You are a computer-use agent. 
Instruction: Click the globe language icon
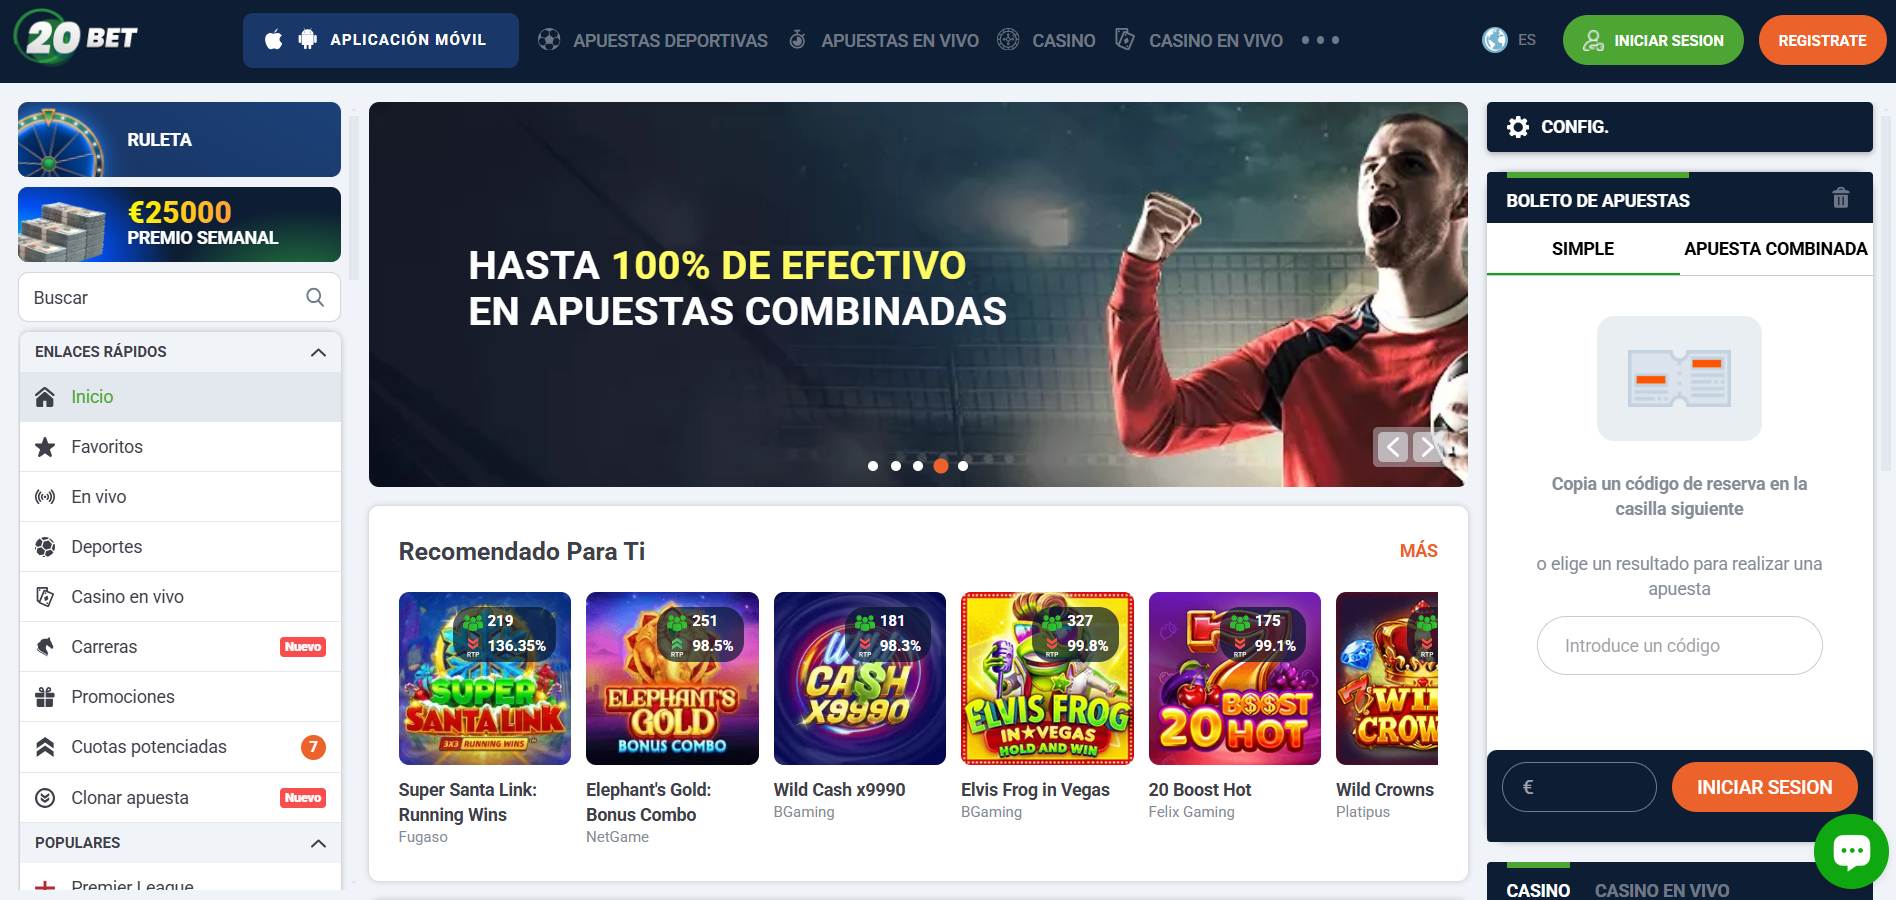[1495, 40]
